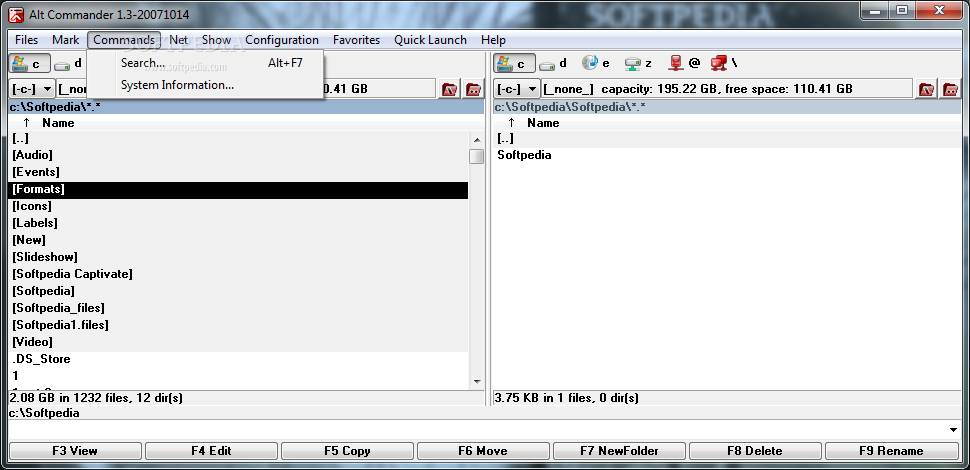Select the [Video] folder
This screenshot has width=970, height=470.
[x=238, y=342]
